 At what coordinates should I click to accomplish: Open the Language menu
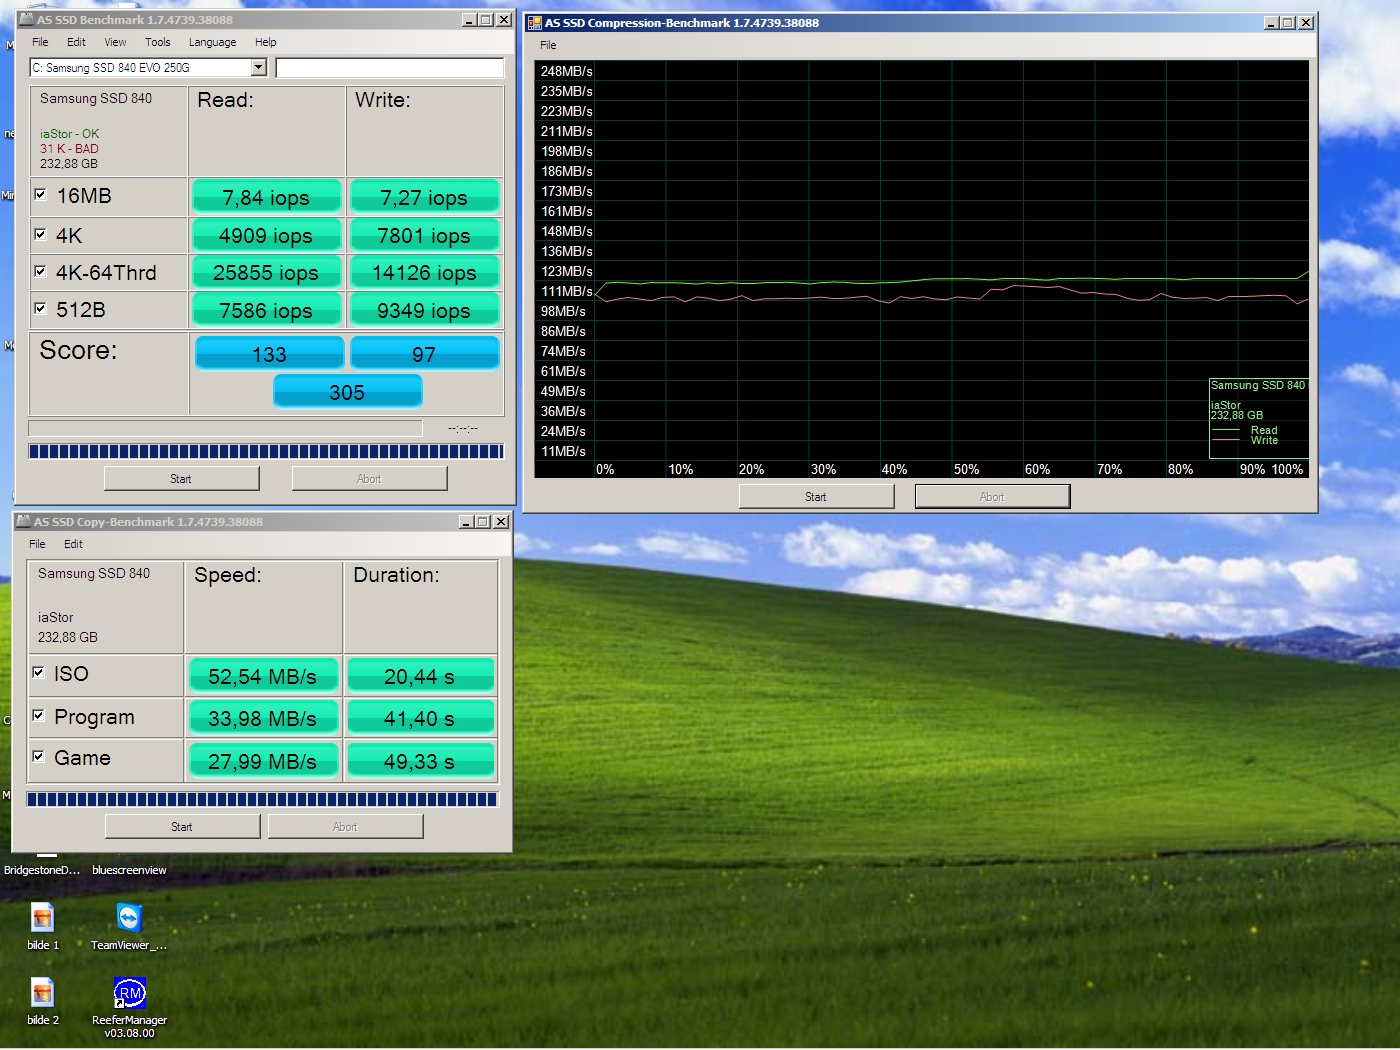click(x=212, y=42)
